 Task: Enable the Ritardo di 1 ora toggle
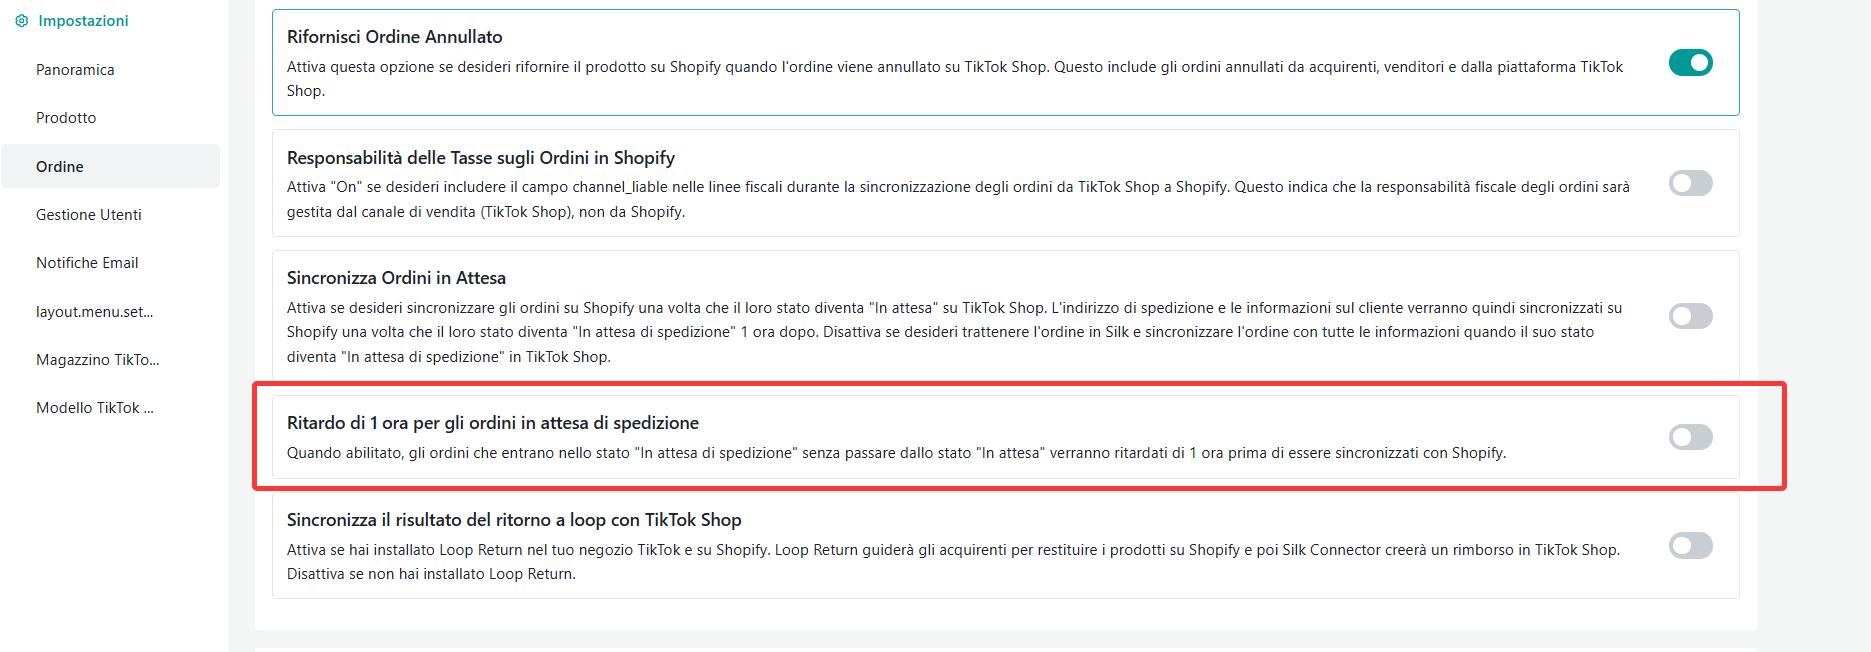pos(1690,437)
